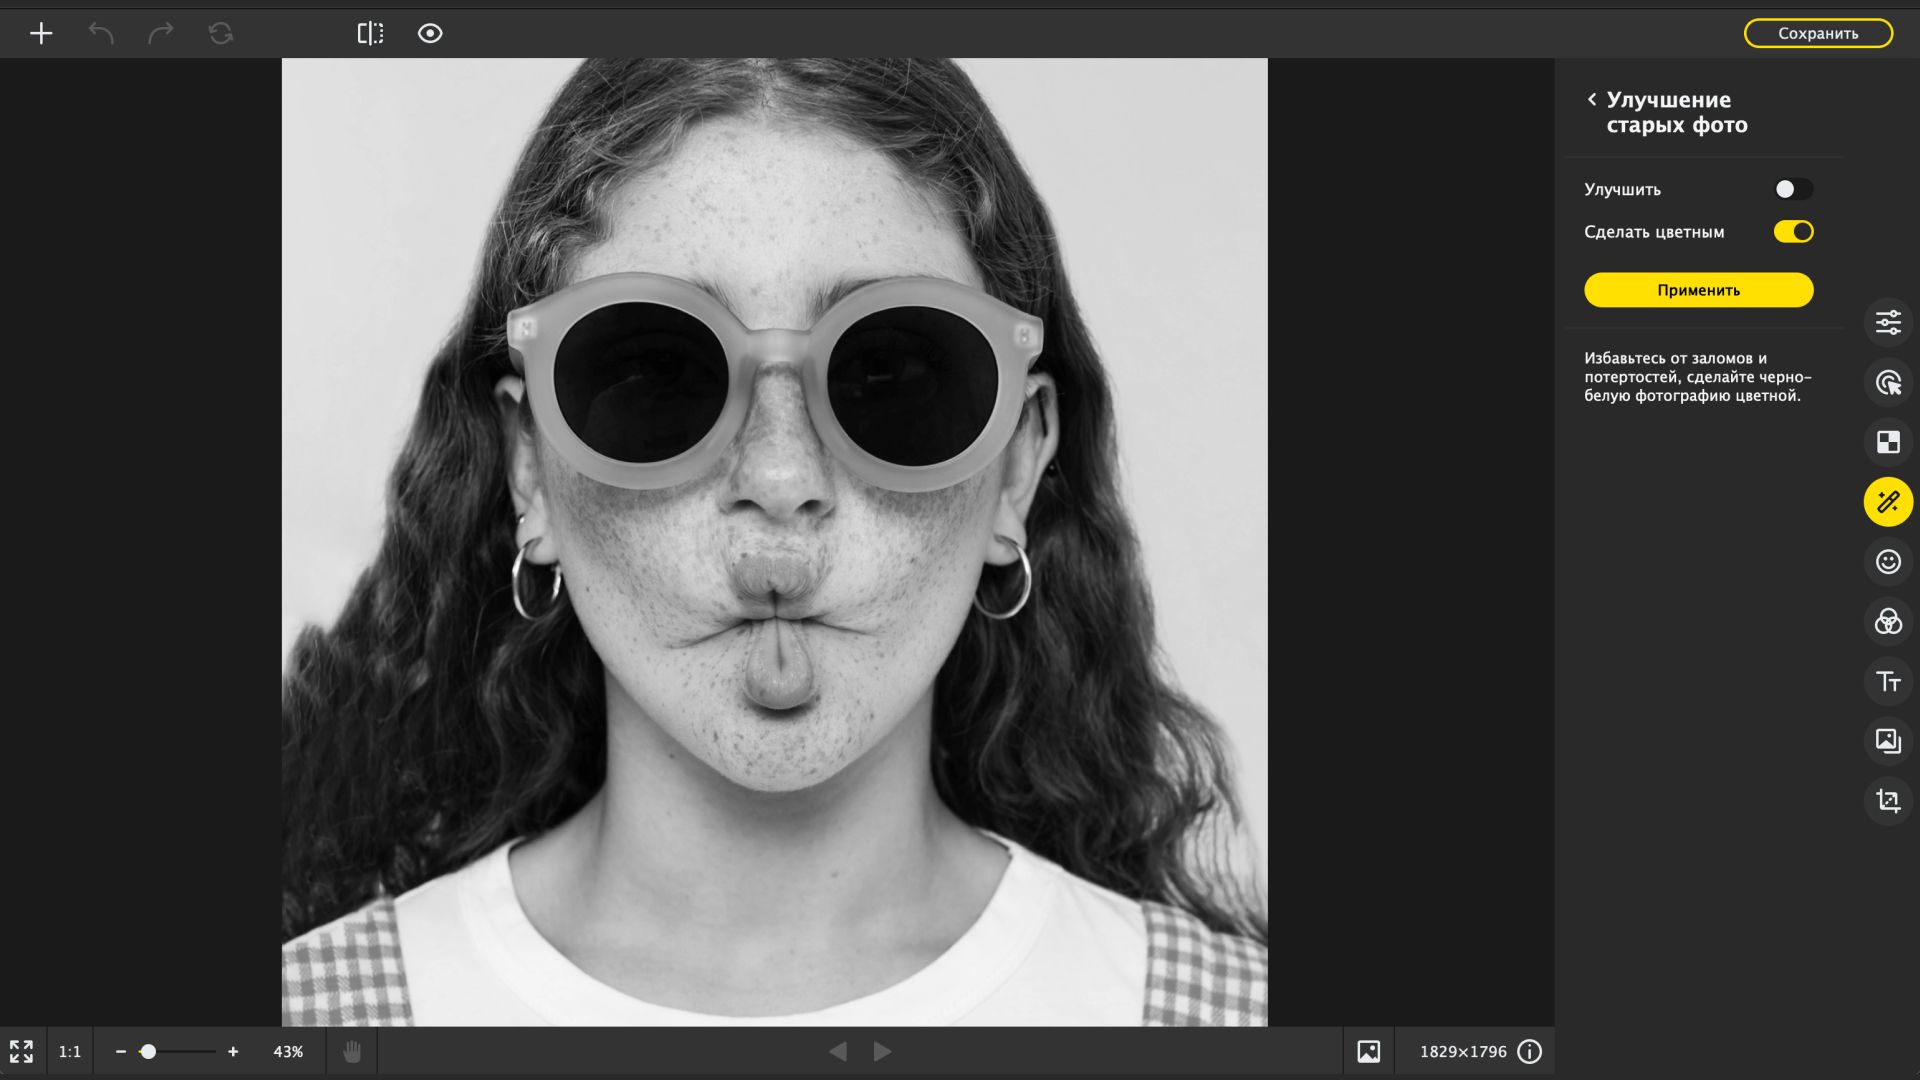Toggle the Улучшить switch on
The image size is (1920, 1080).
point(1793,189)
